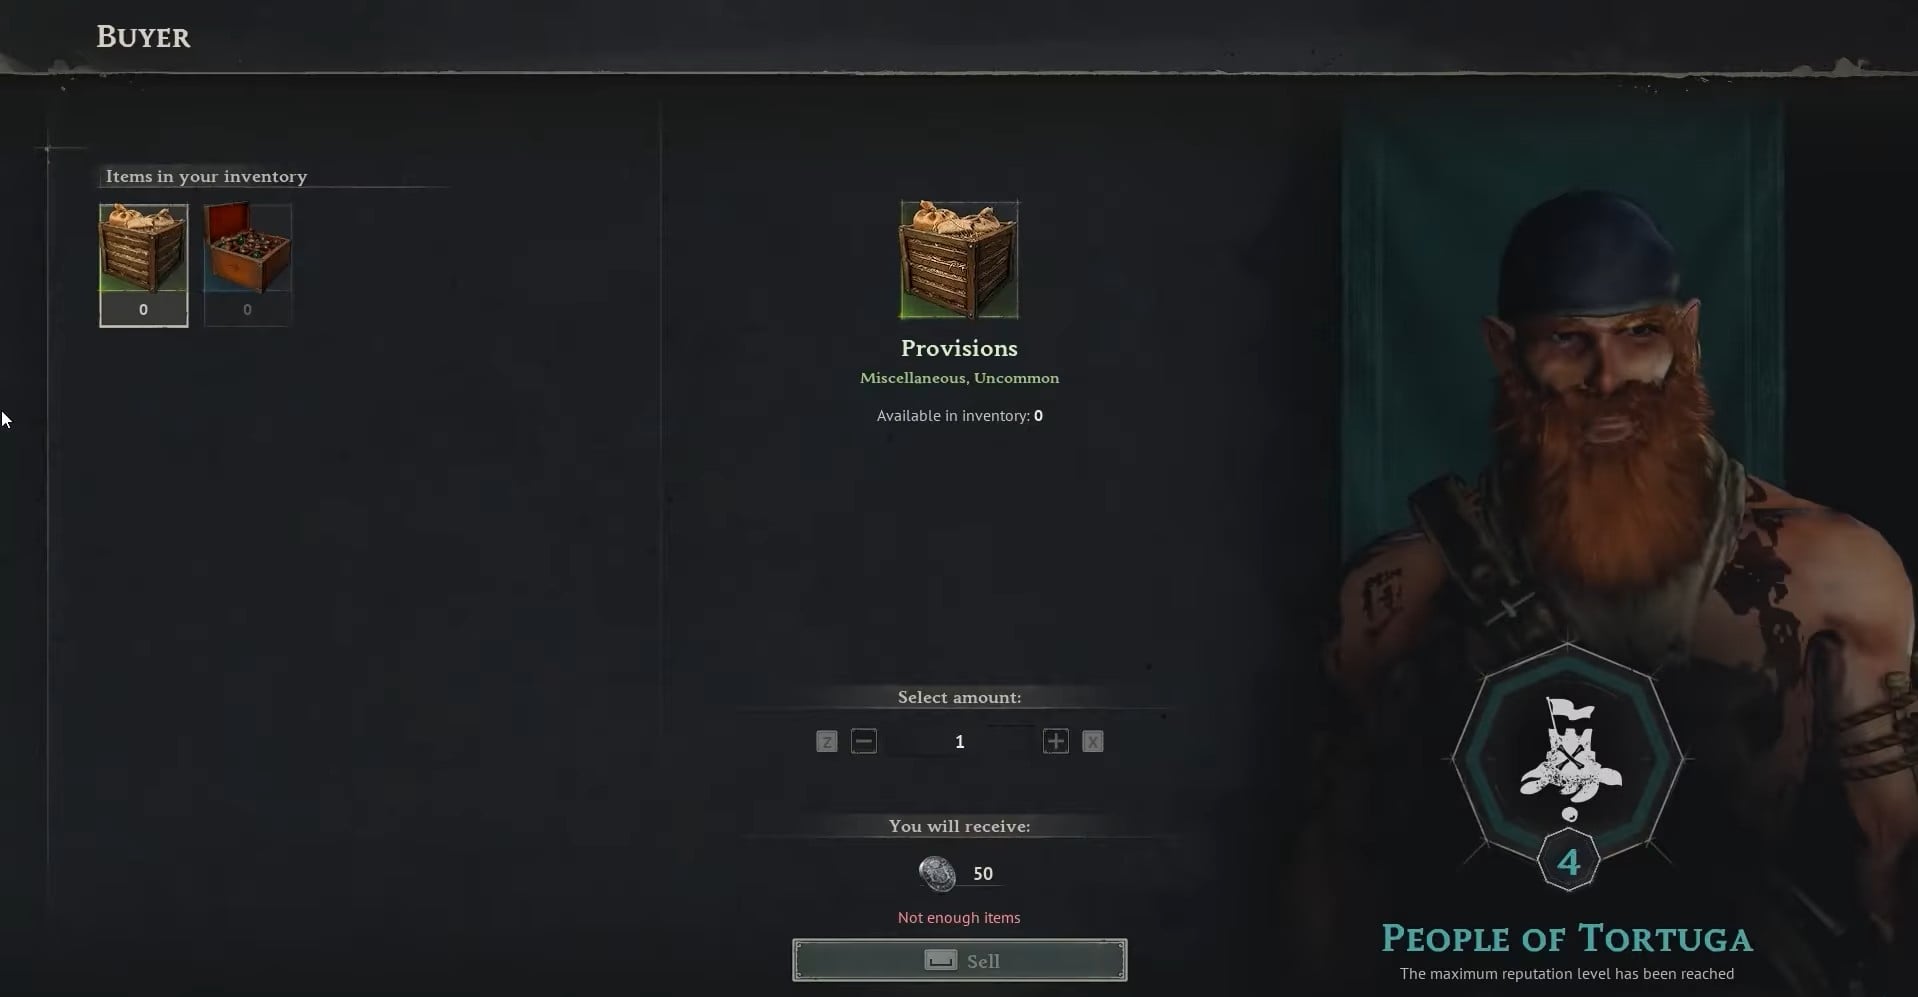This screenshot has width=1918, height=997.
Task: Click the Buyer screen heading
Action: pyautogui.click(x=143, y=37)
